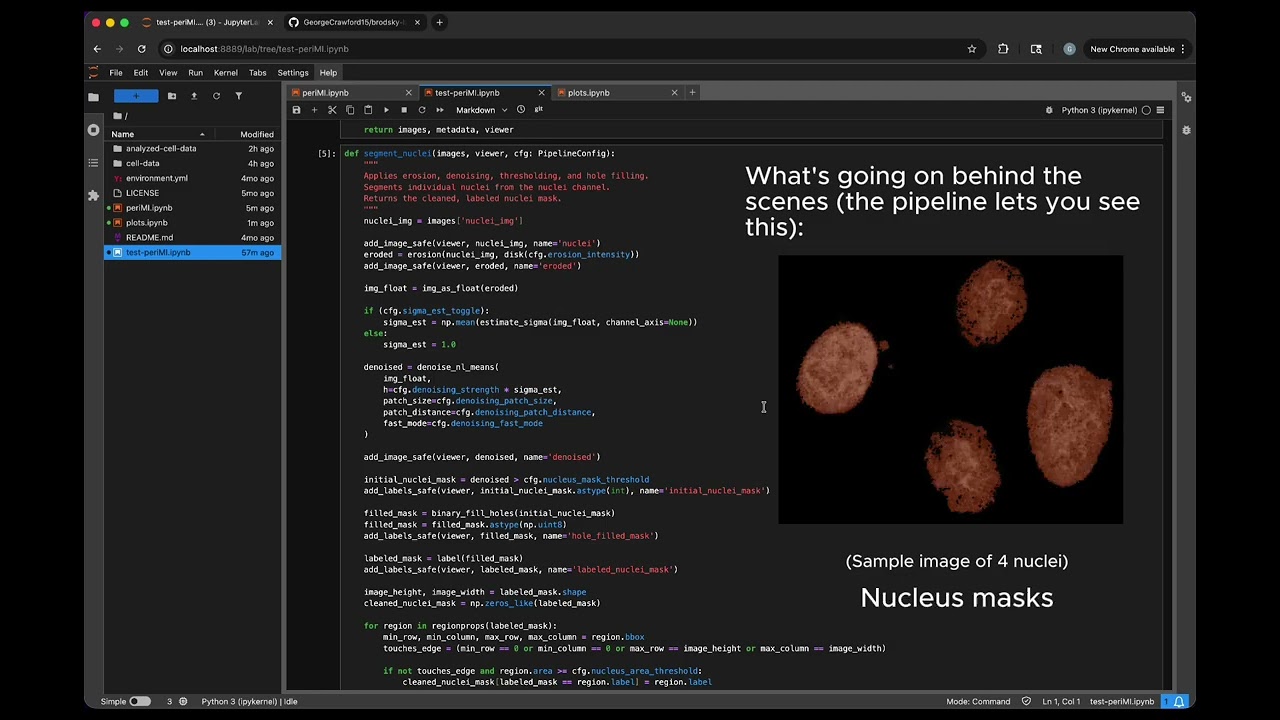1280x720 pixels.
Task: Click the blue New Launcher plus button
Action: pyautogui.click(x=135, y=96)
